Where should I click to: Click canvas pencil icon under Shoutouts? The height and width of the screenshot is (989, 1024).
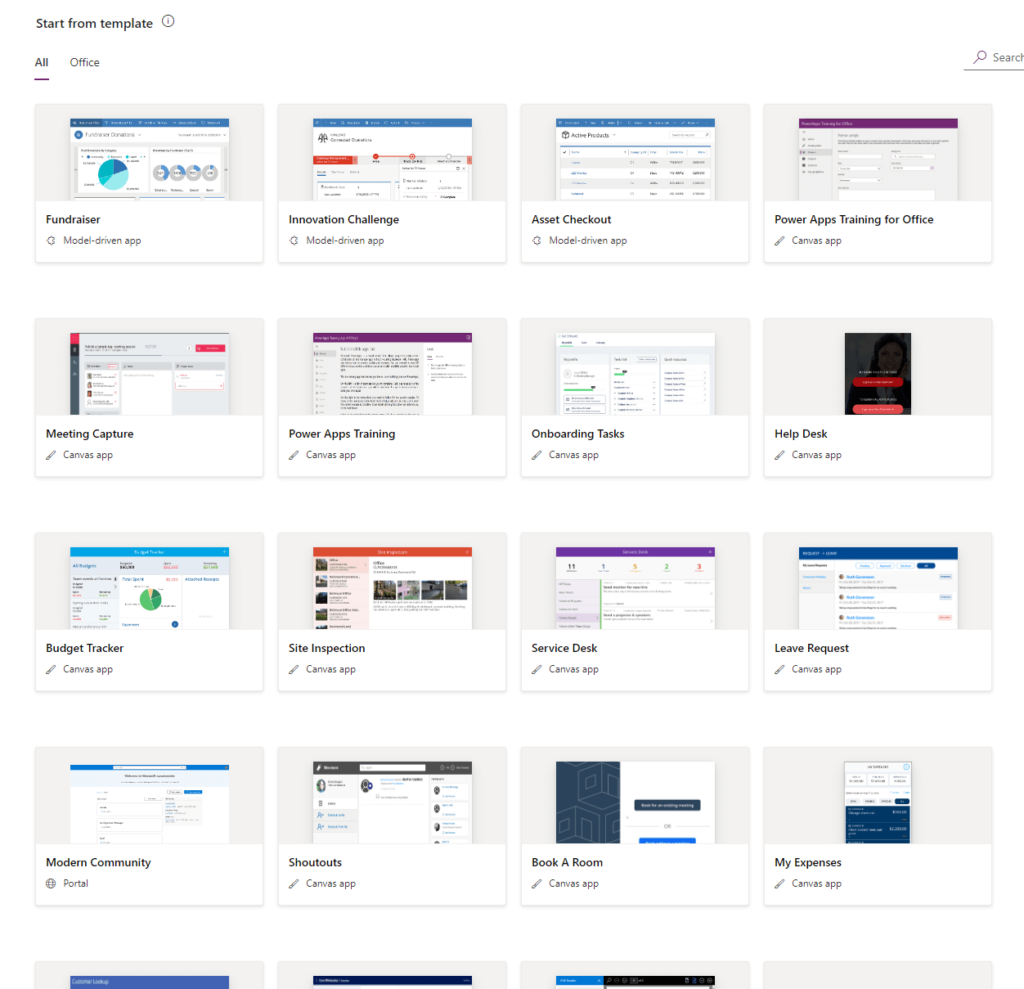[294, 883]
